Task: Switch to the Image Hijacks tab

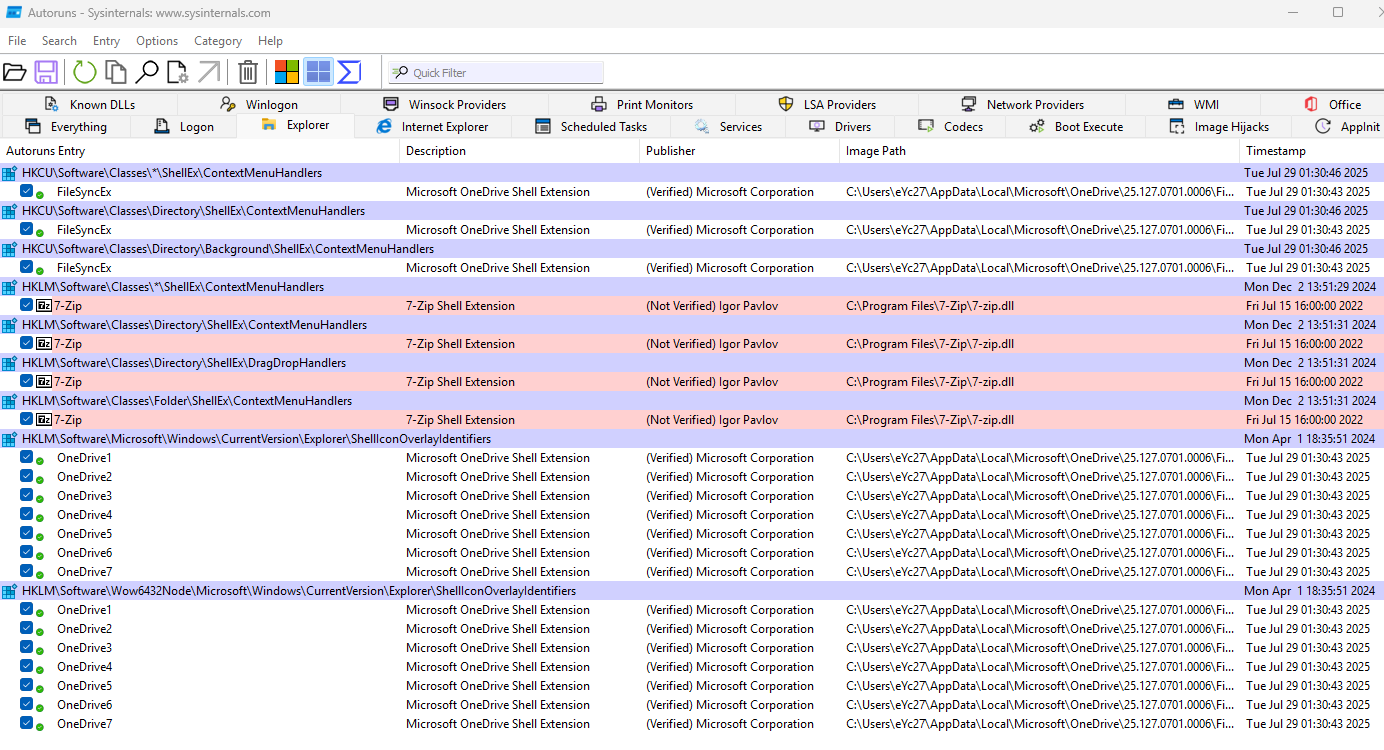Action: point(1218,127)
